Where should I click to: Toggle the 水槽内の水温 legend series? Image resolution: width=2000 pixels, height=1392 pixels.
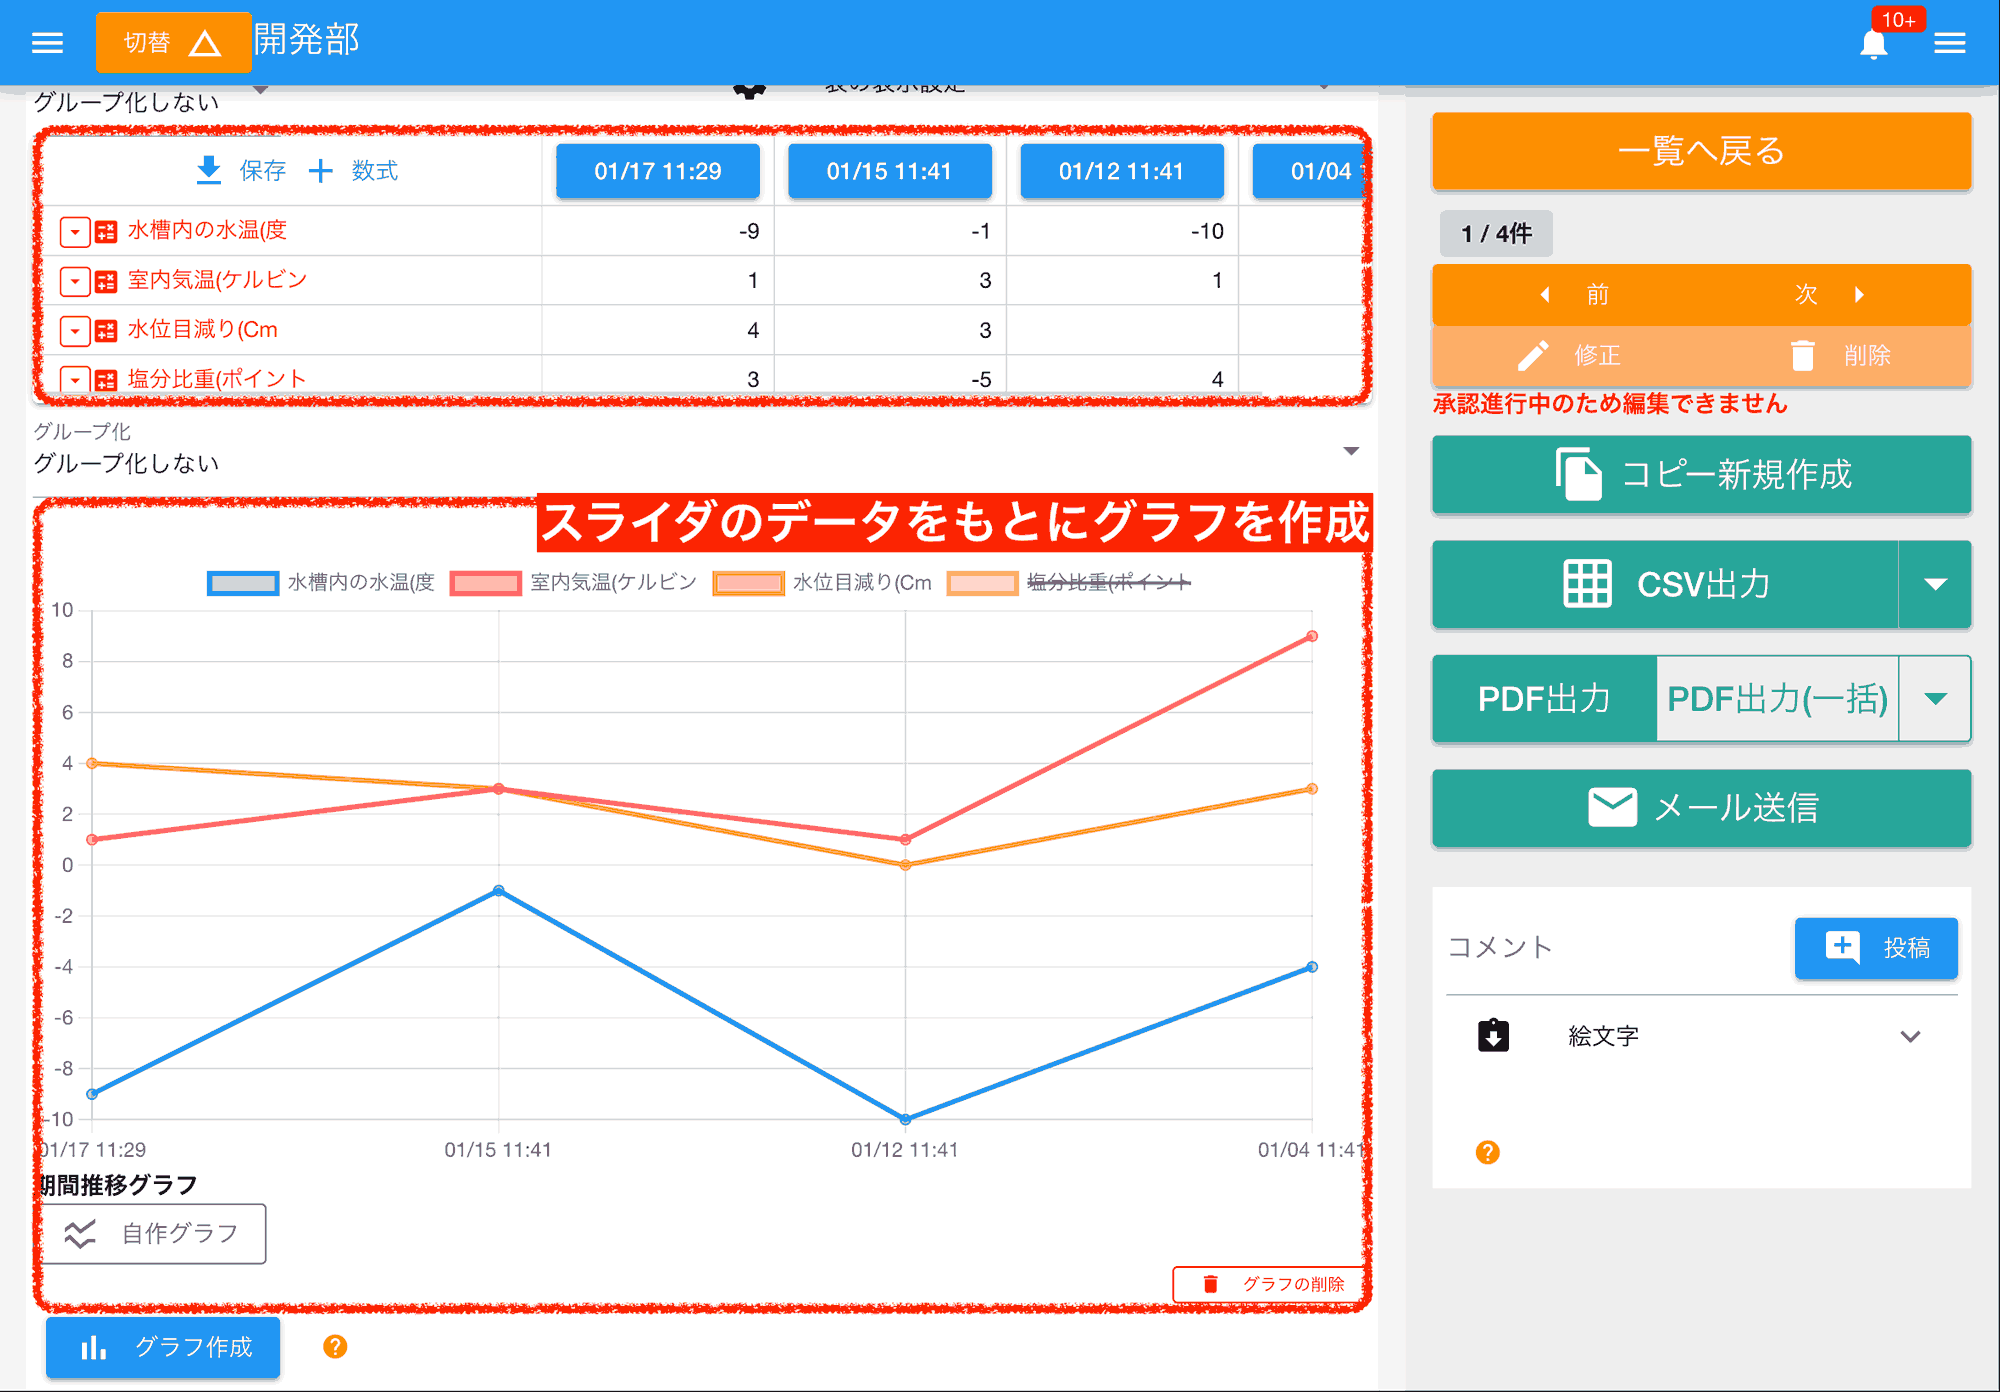pyautogui.click(x=361, y=583)
